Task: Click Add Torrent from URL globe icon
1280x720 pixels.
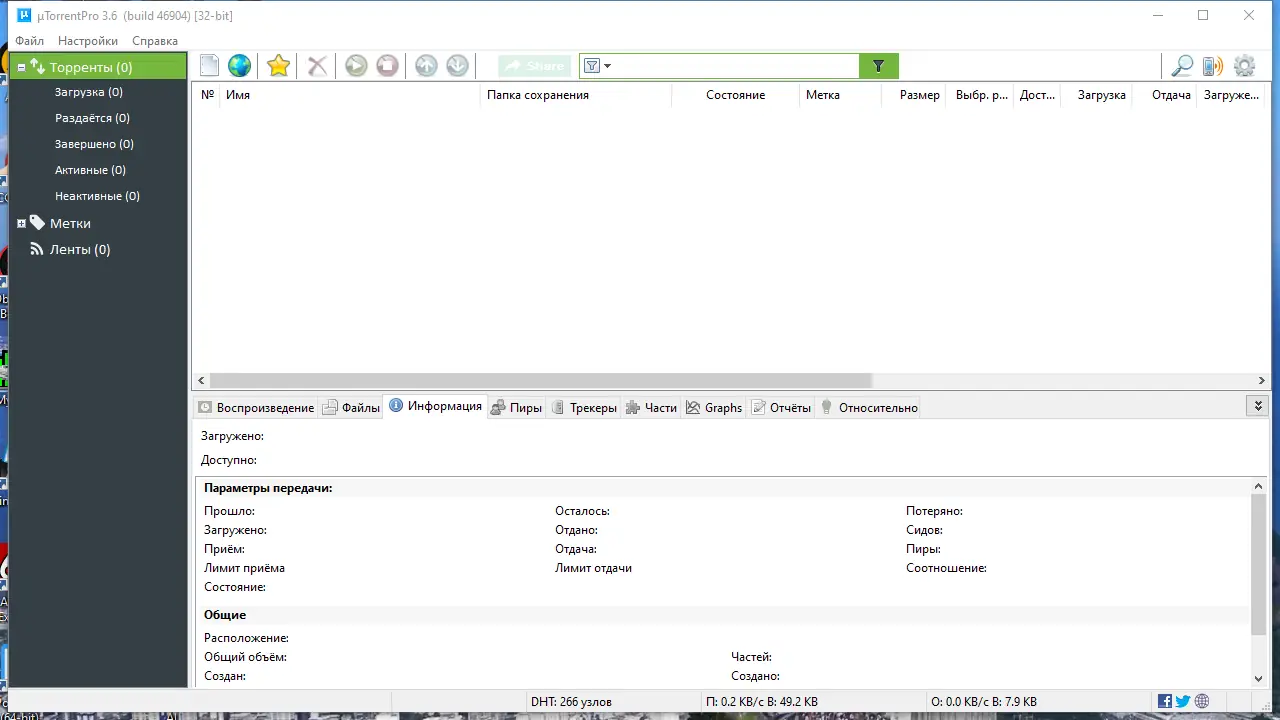Action: [x=239, y=66]
